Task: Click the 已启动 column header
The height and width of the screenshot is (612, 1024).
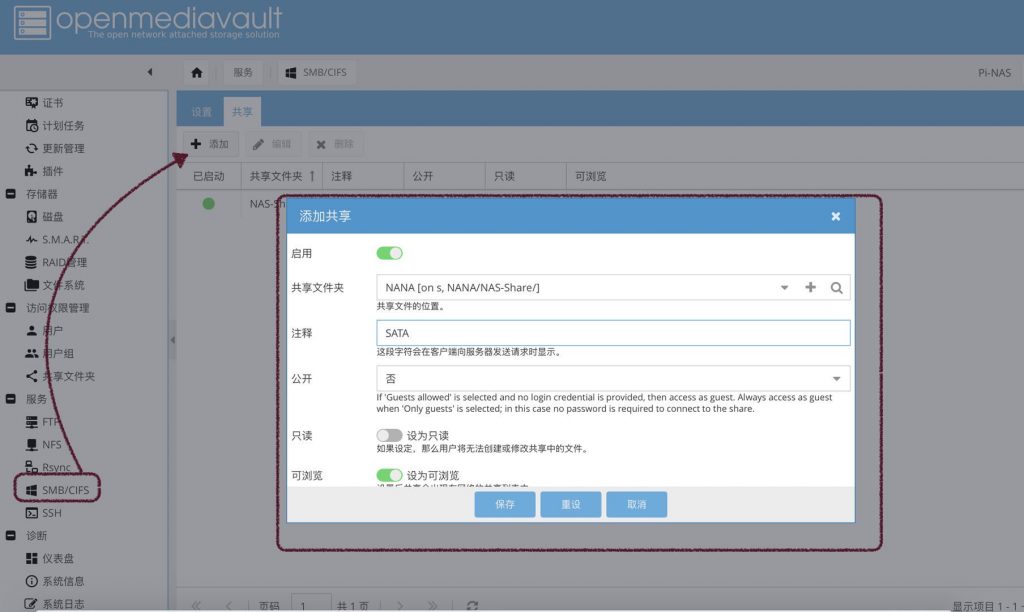Action: pos(209,176)
